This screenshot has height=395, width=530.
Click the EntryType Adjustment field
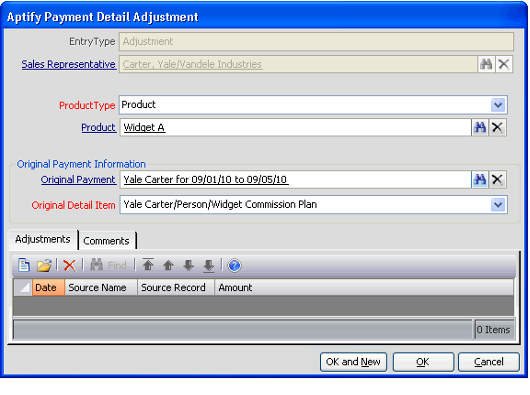316,42
